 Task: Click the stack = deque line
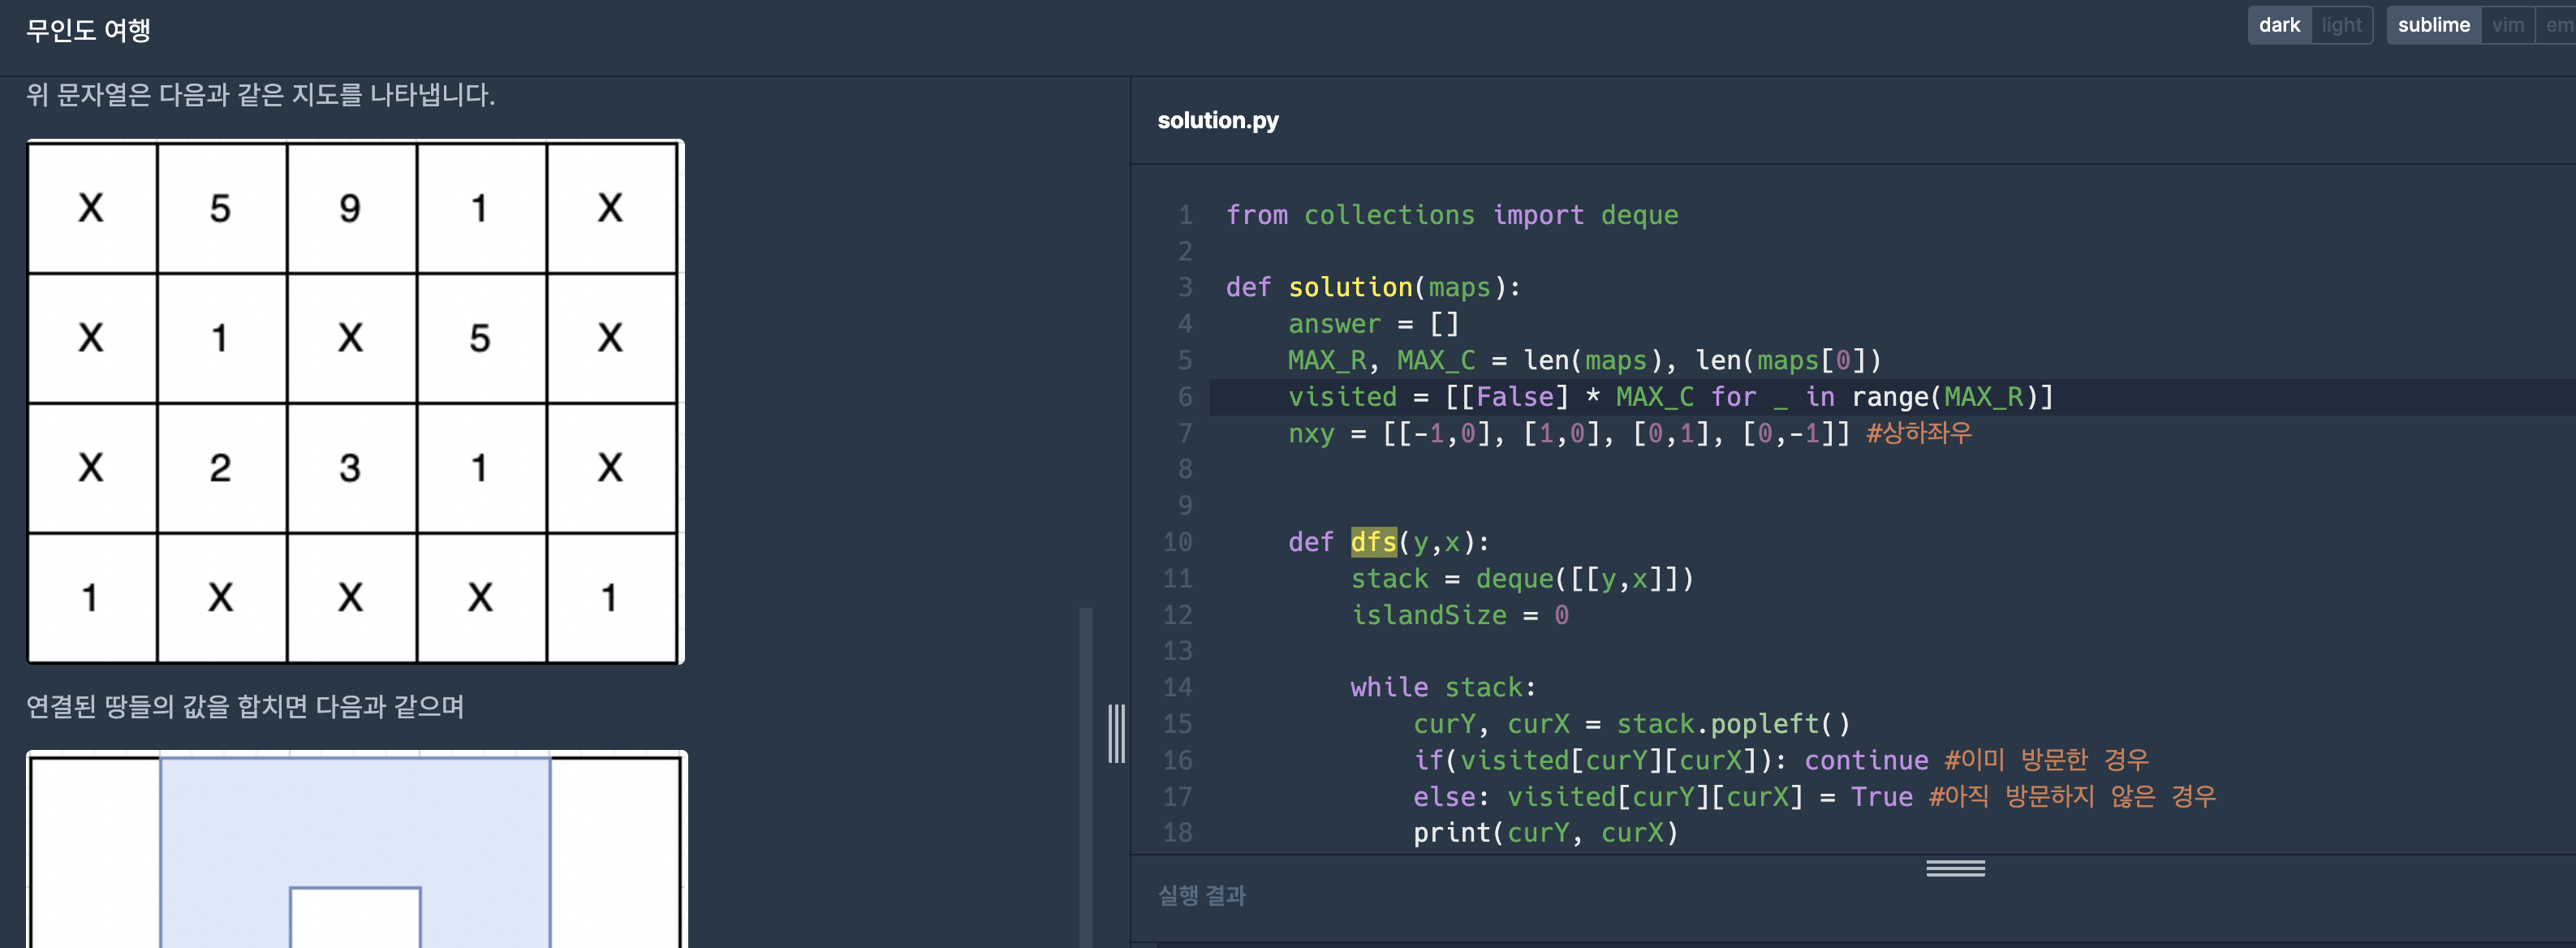[1522, 578]
